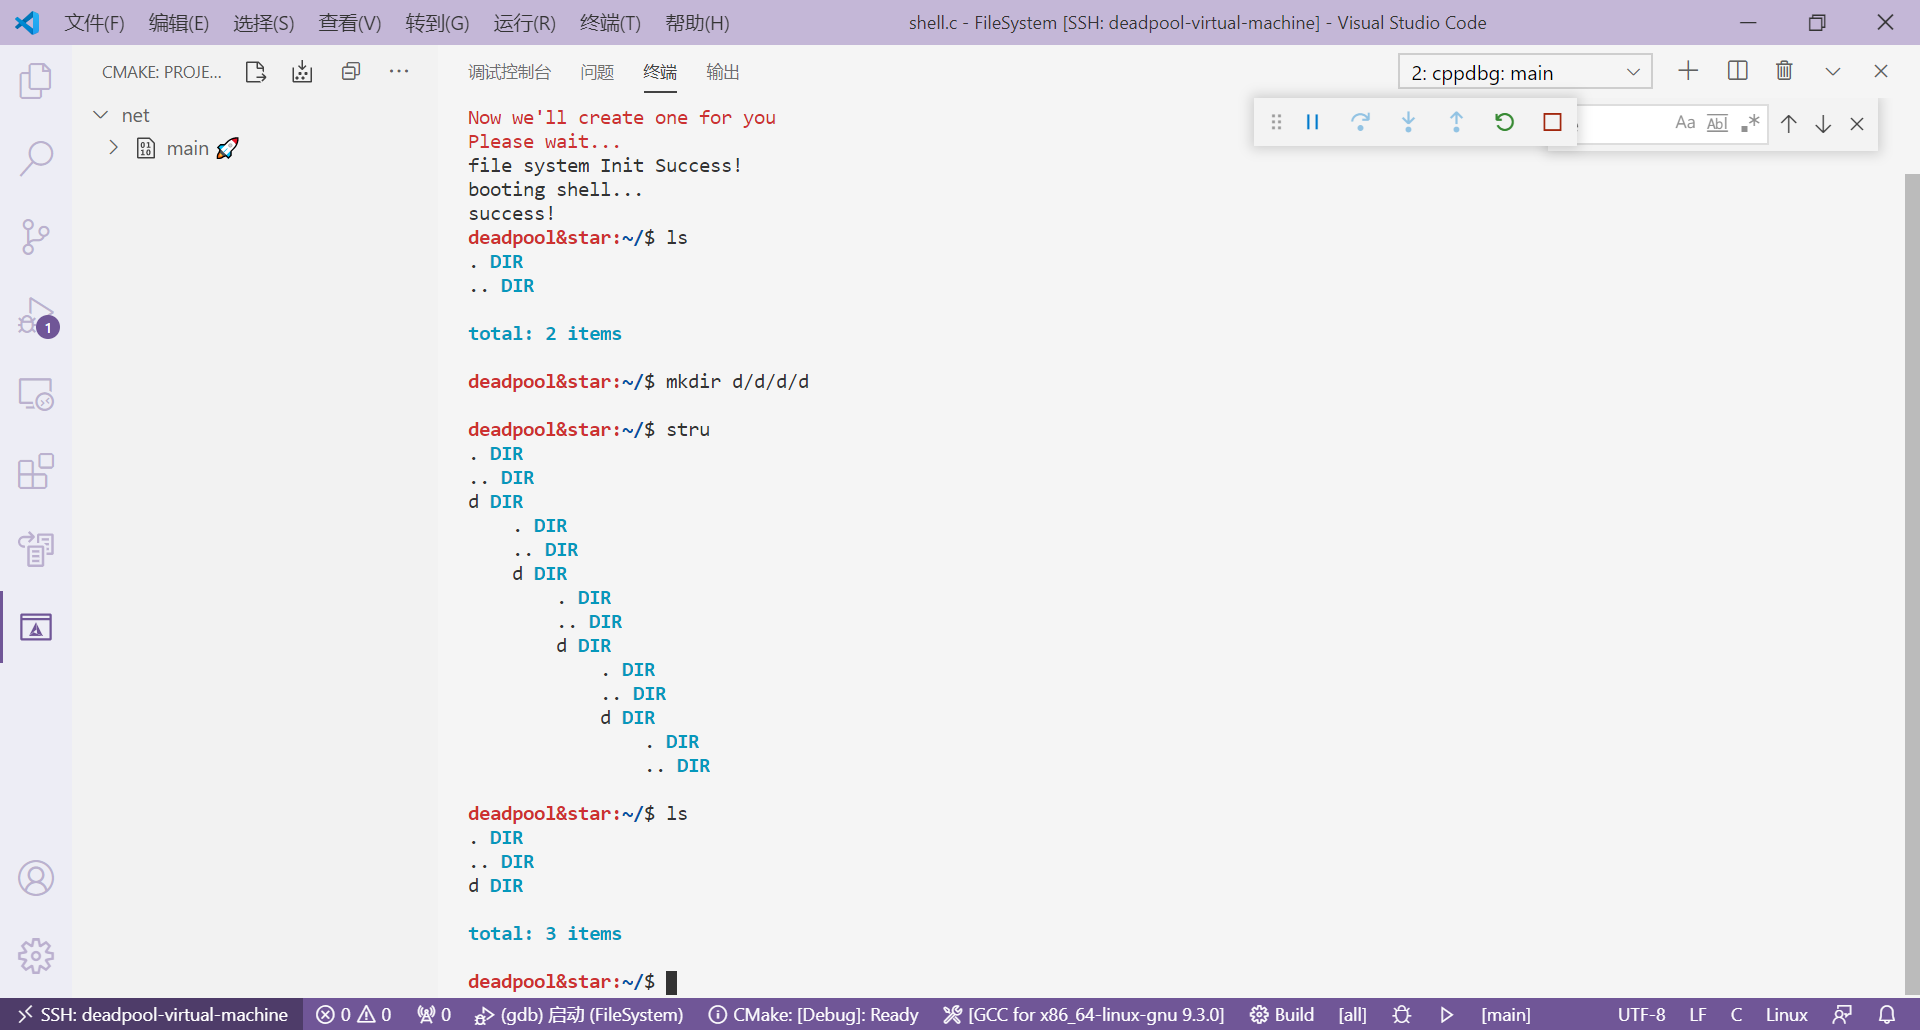The image size is (1920, 1030).
Task: Click the Build button in status bar
Action: click(x=1282, y=1014)
